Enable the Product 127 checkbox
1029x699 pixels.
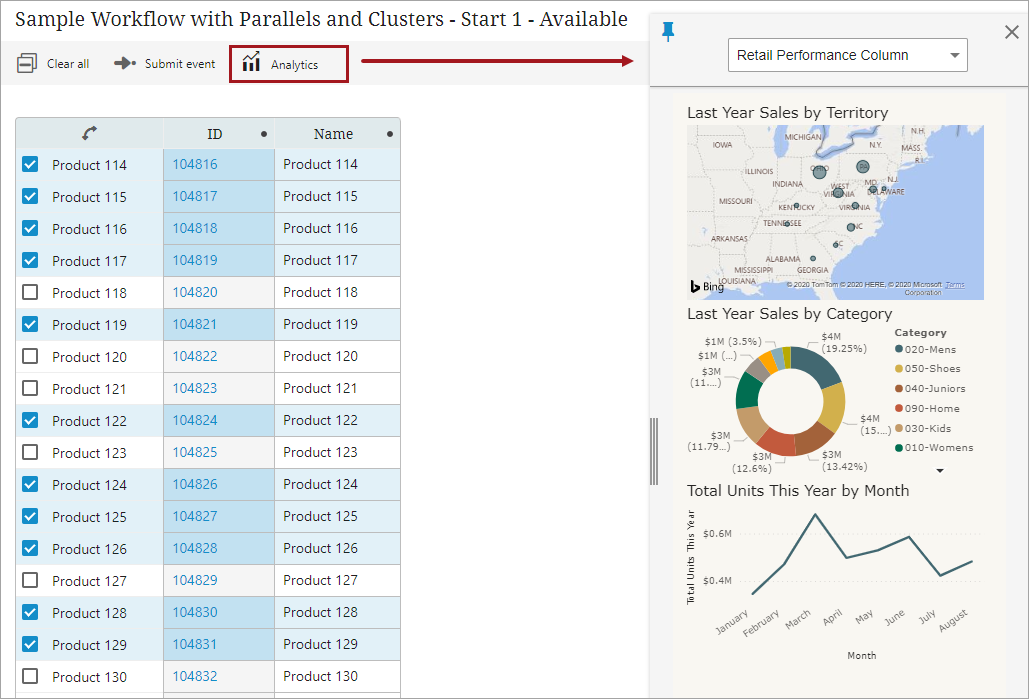point(30,580)
